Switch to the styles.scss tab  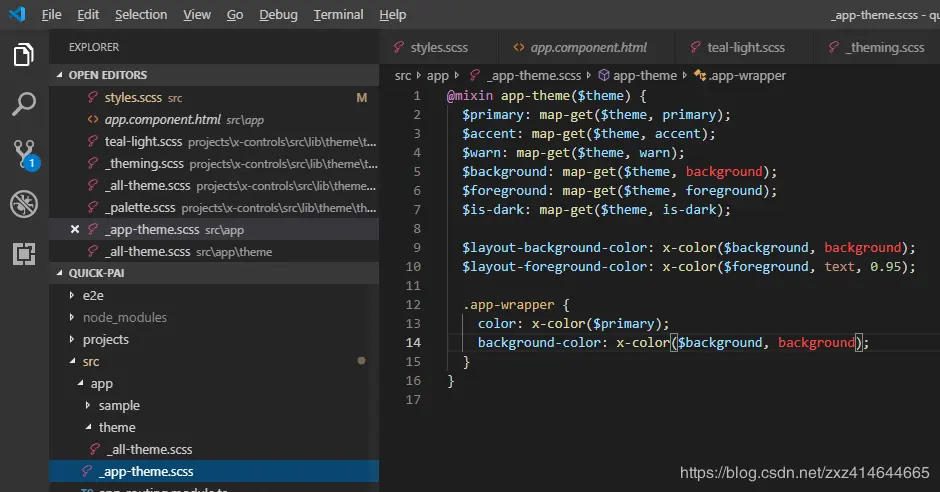438,47
